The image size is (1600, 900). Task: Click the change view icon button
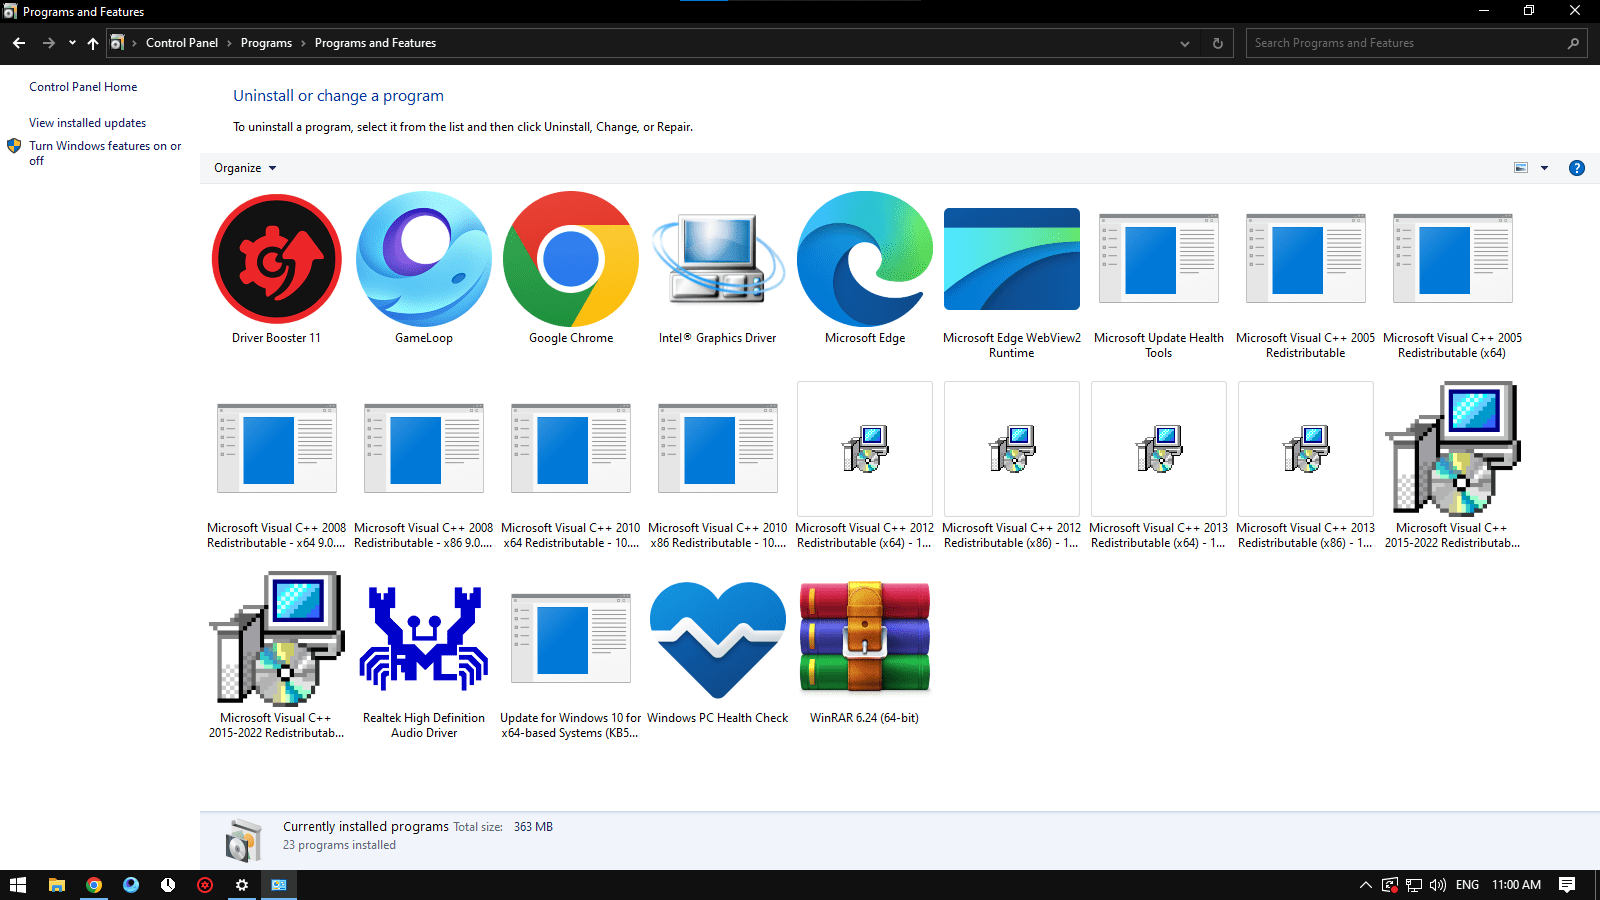(x=1521, y=168)
